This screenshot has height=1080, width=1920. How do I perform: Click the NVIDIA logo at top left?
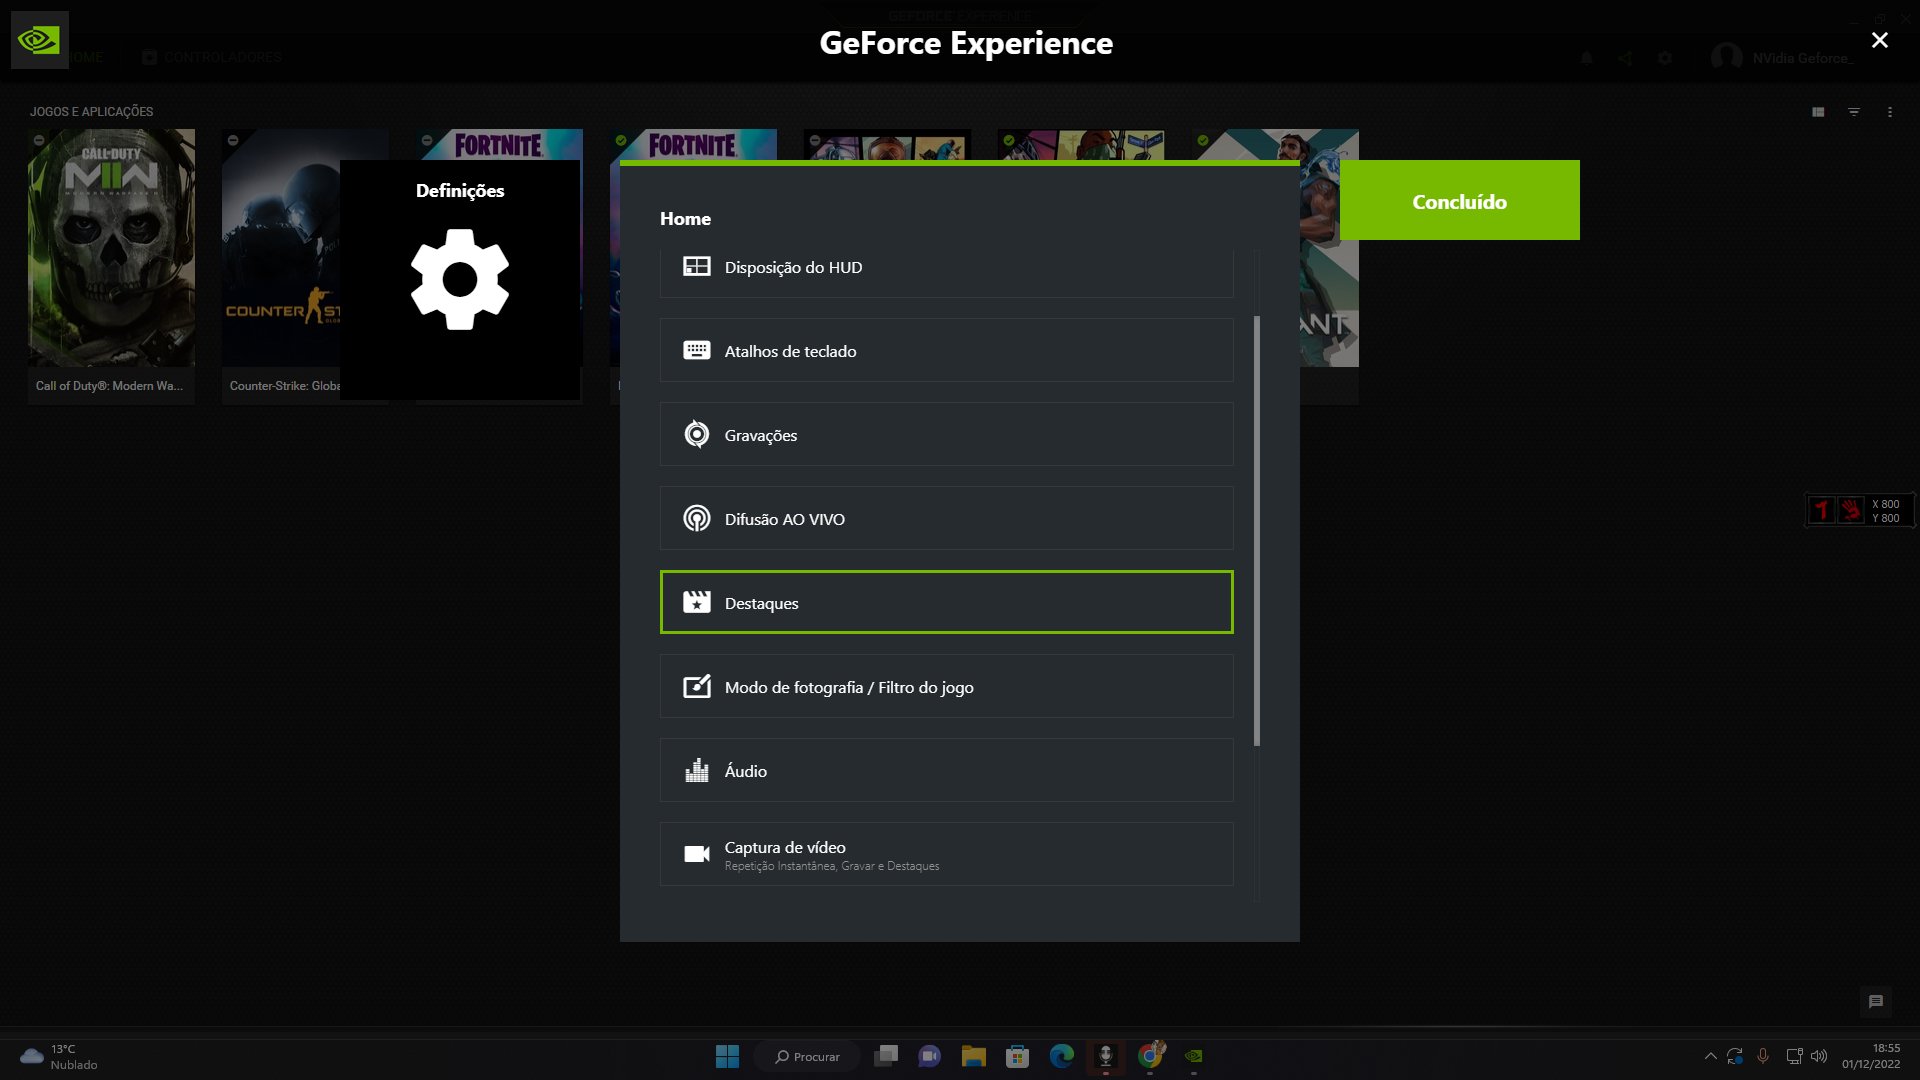pyautogui.click(x=39, y=40)
